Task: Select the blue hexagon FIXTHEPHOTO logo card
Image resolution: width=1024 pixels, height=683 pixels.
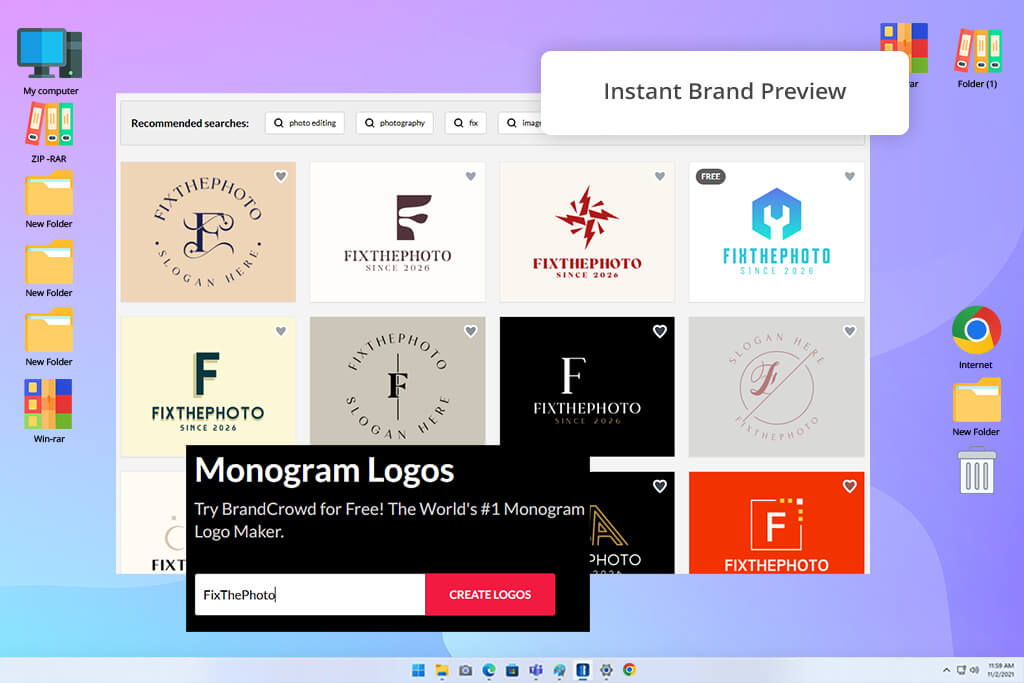Action: click(x=776, y=232)
